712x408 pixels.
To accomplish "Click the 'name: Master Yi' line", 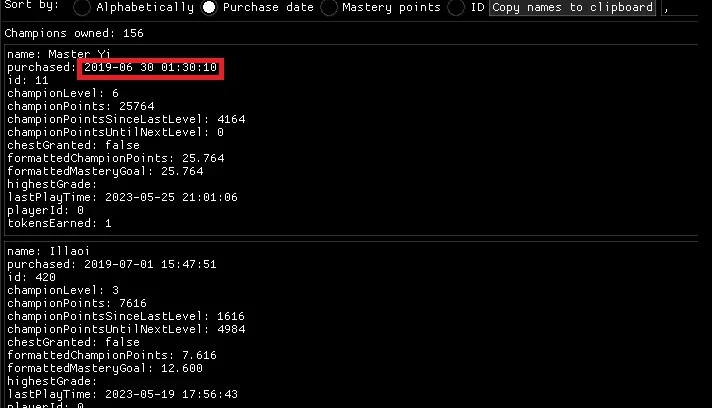I will [59, 54].
